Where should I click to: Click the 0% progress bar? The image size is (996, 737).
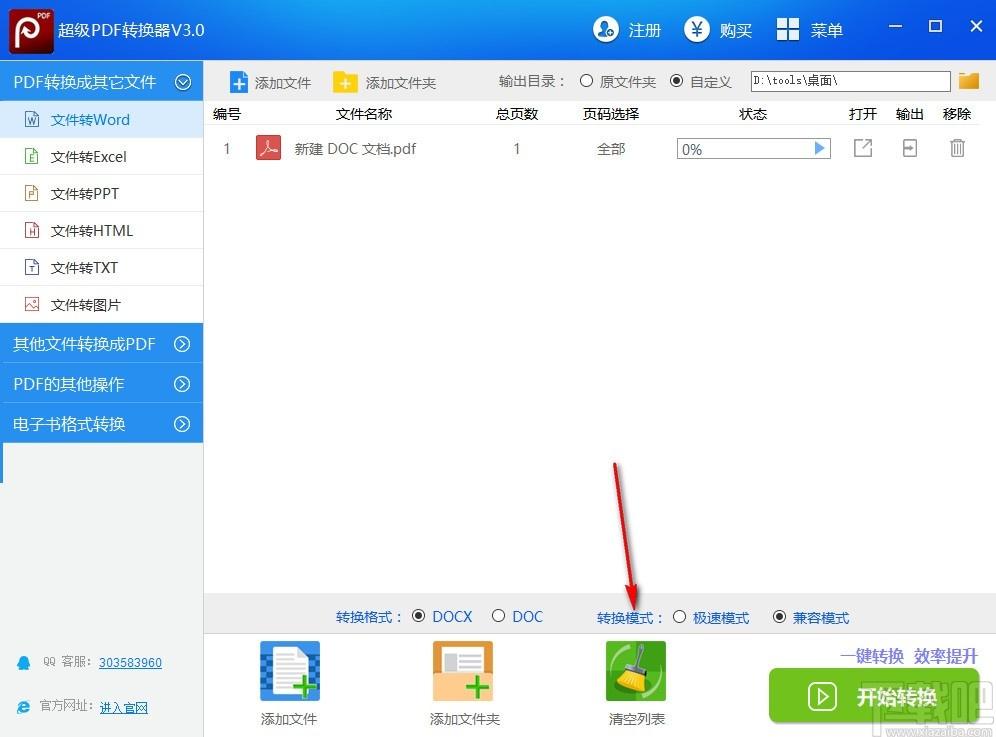point(753,149)
